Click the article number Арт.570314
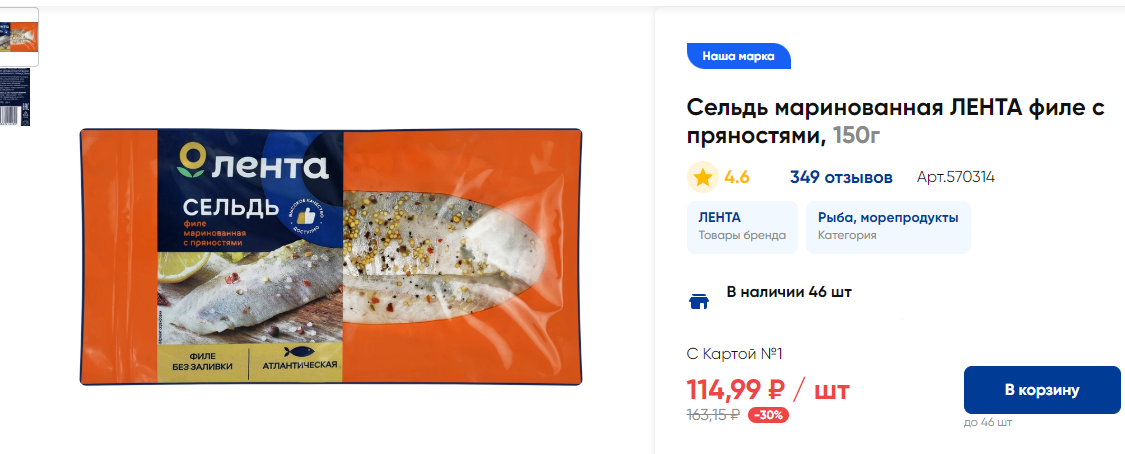This screenshot has height=454, width=1125. click(956, 177)
